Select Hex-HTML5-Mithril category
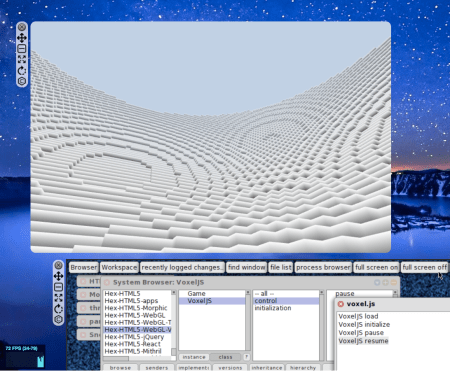 click(x=137, y=351)
